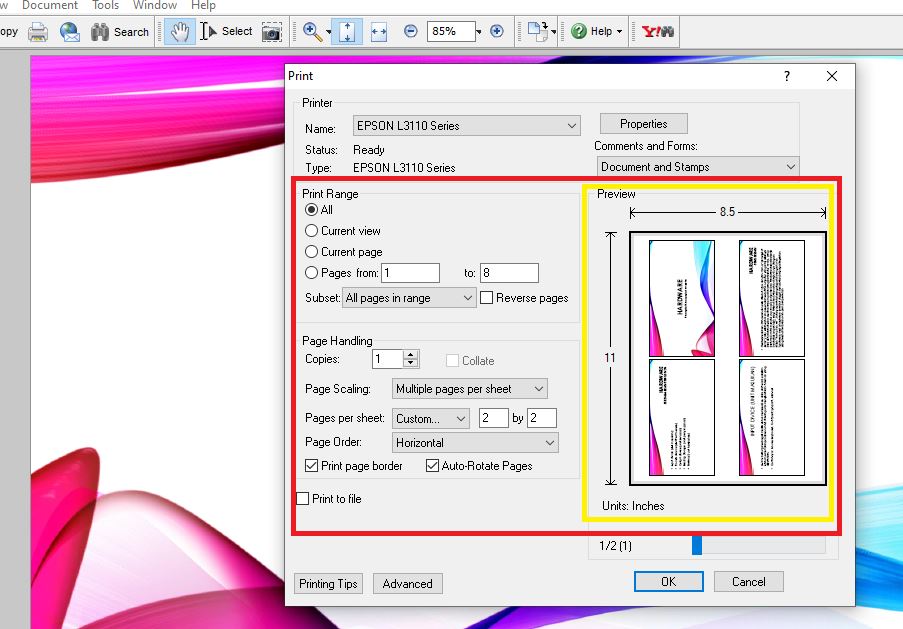Open the zoom percentage dropdown arrow
903x629 pixels.
point(479,32)
